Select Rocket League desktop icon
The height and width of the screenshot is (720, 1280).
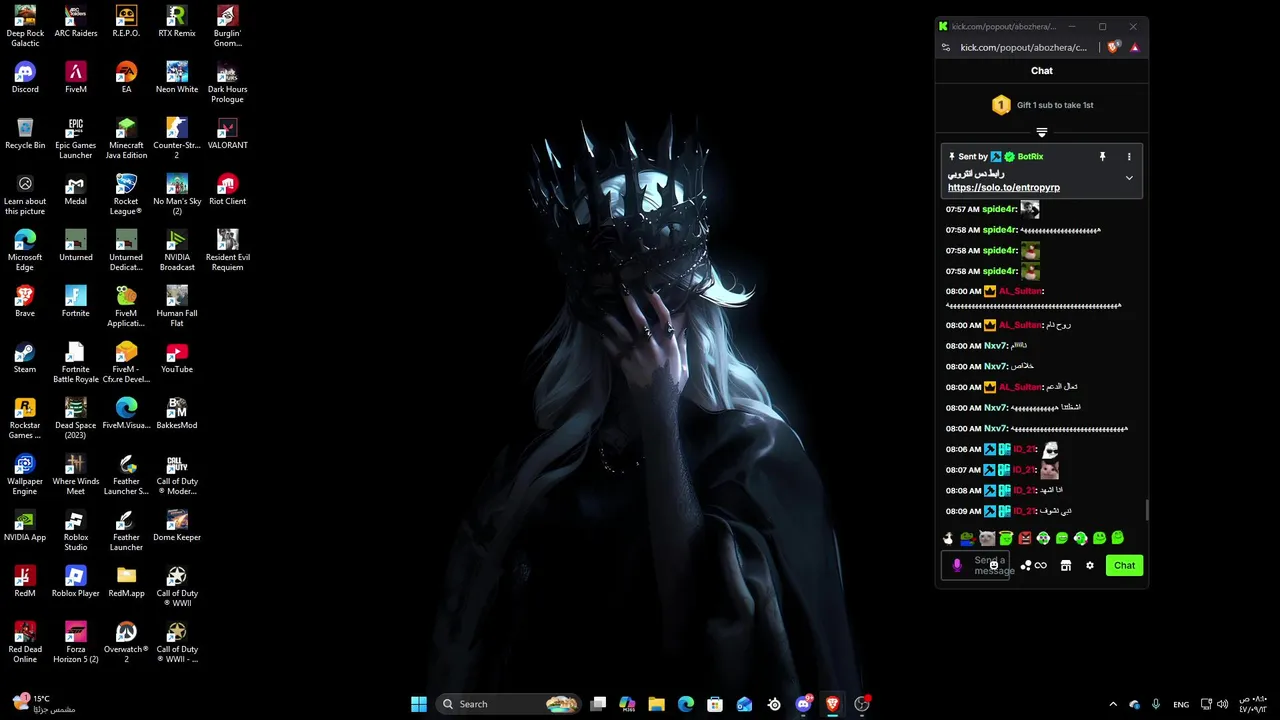coord(126,195)
